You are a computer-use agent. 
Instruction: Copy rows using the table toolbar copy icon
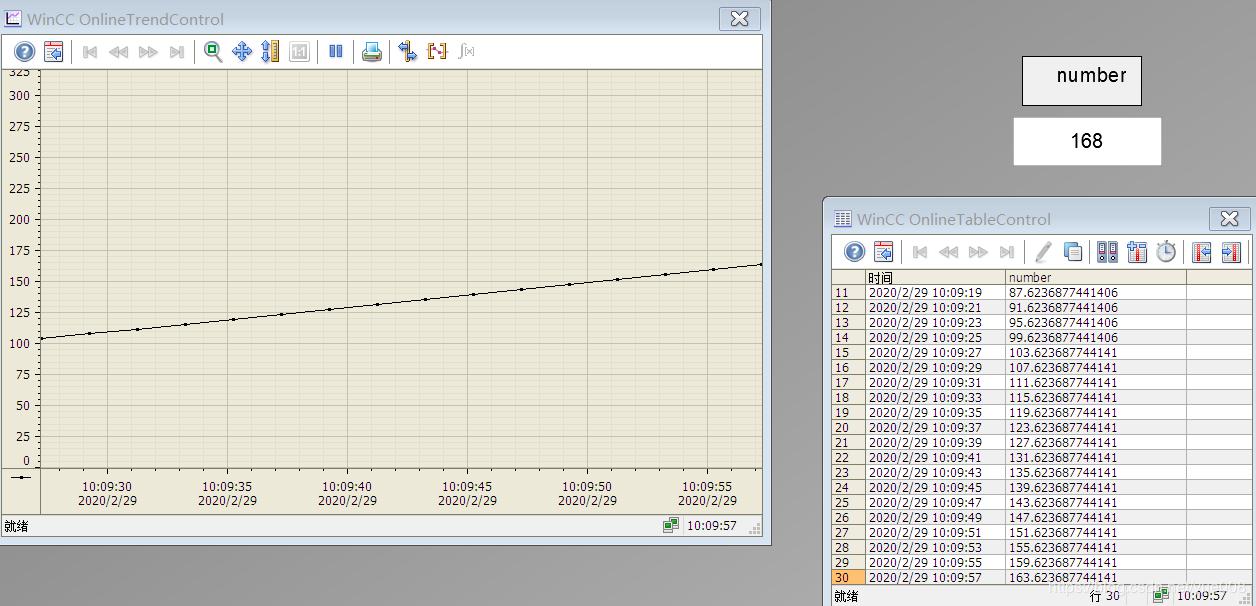(1072, 252)
